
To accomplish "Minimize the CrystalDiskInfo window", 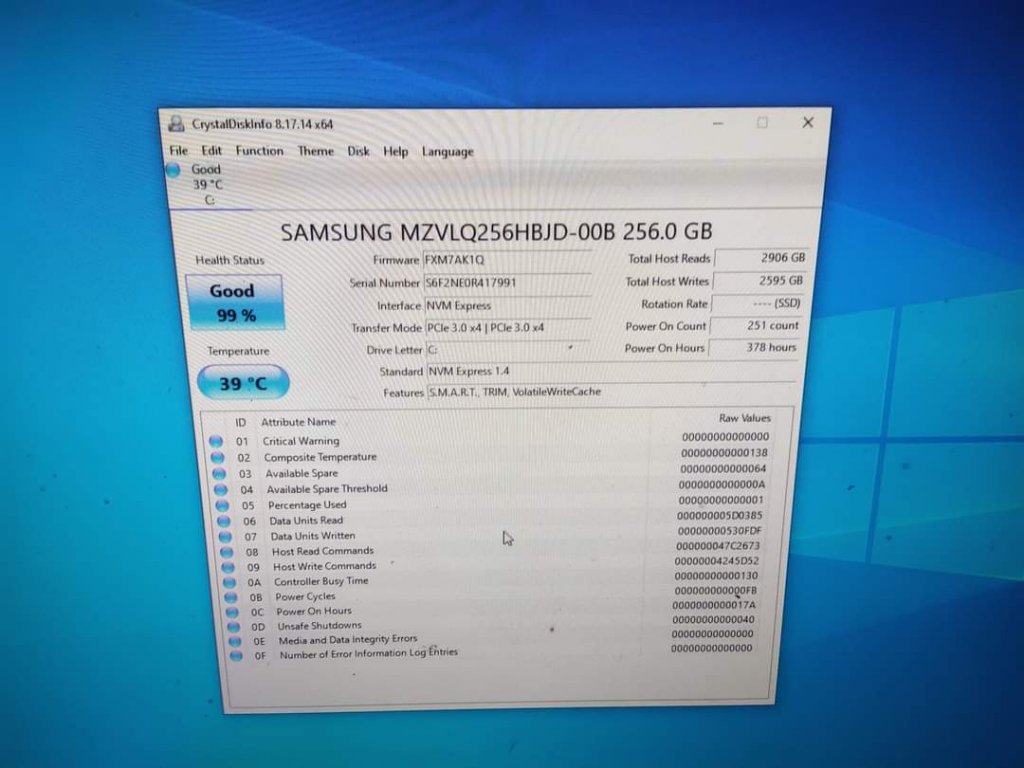I will click(718, 123).
